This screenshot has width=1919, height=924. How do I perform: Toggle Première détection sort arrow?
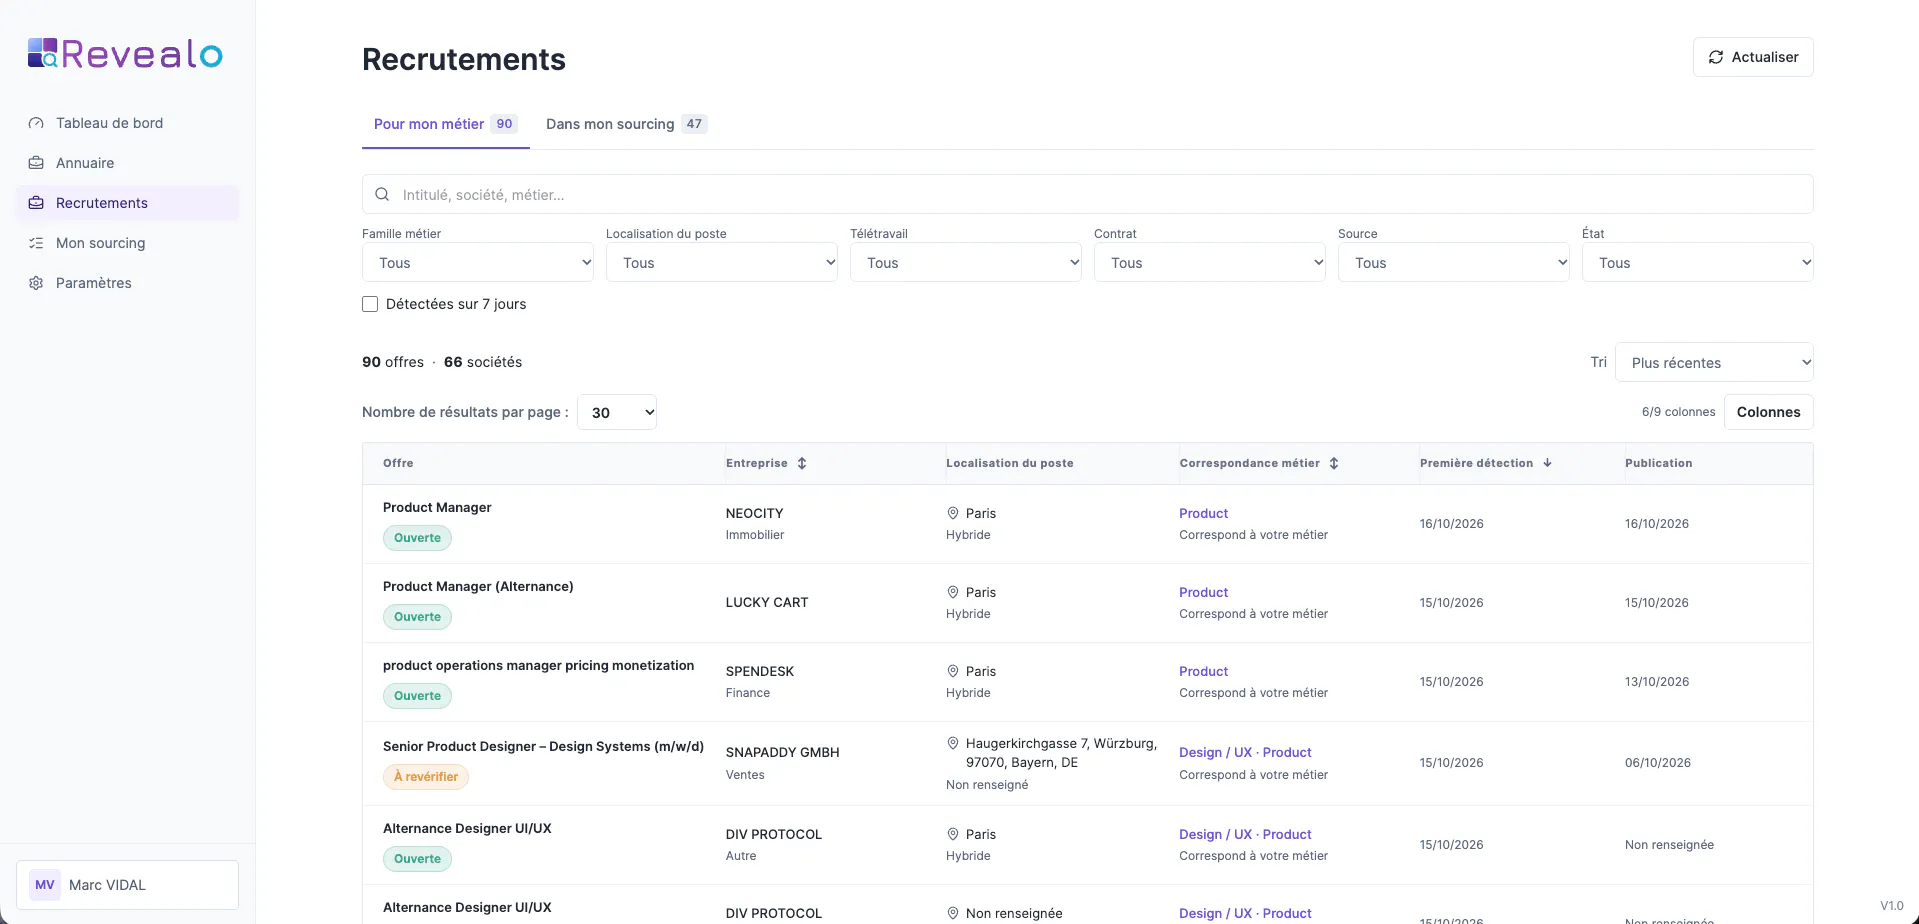pos(1548,463)
